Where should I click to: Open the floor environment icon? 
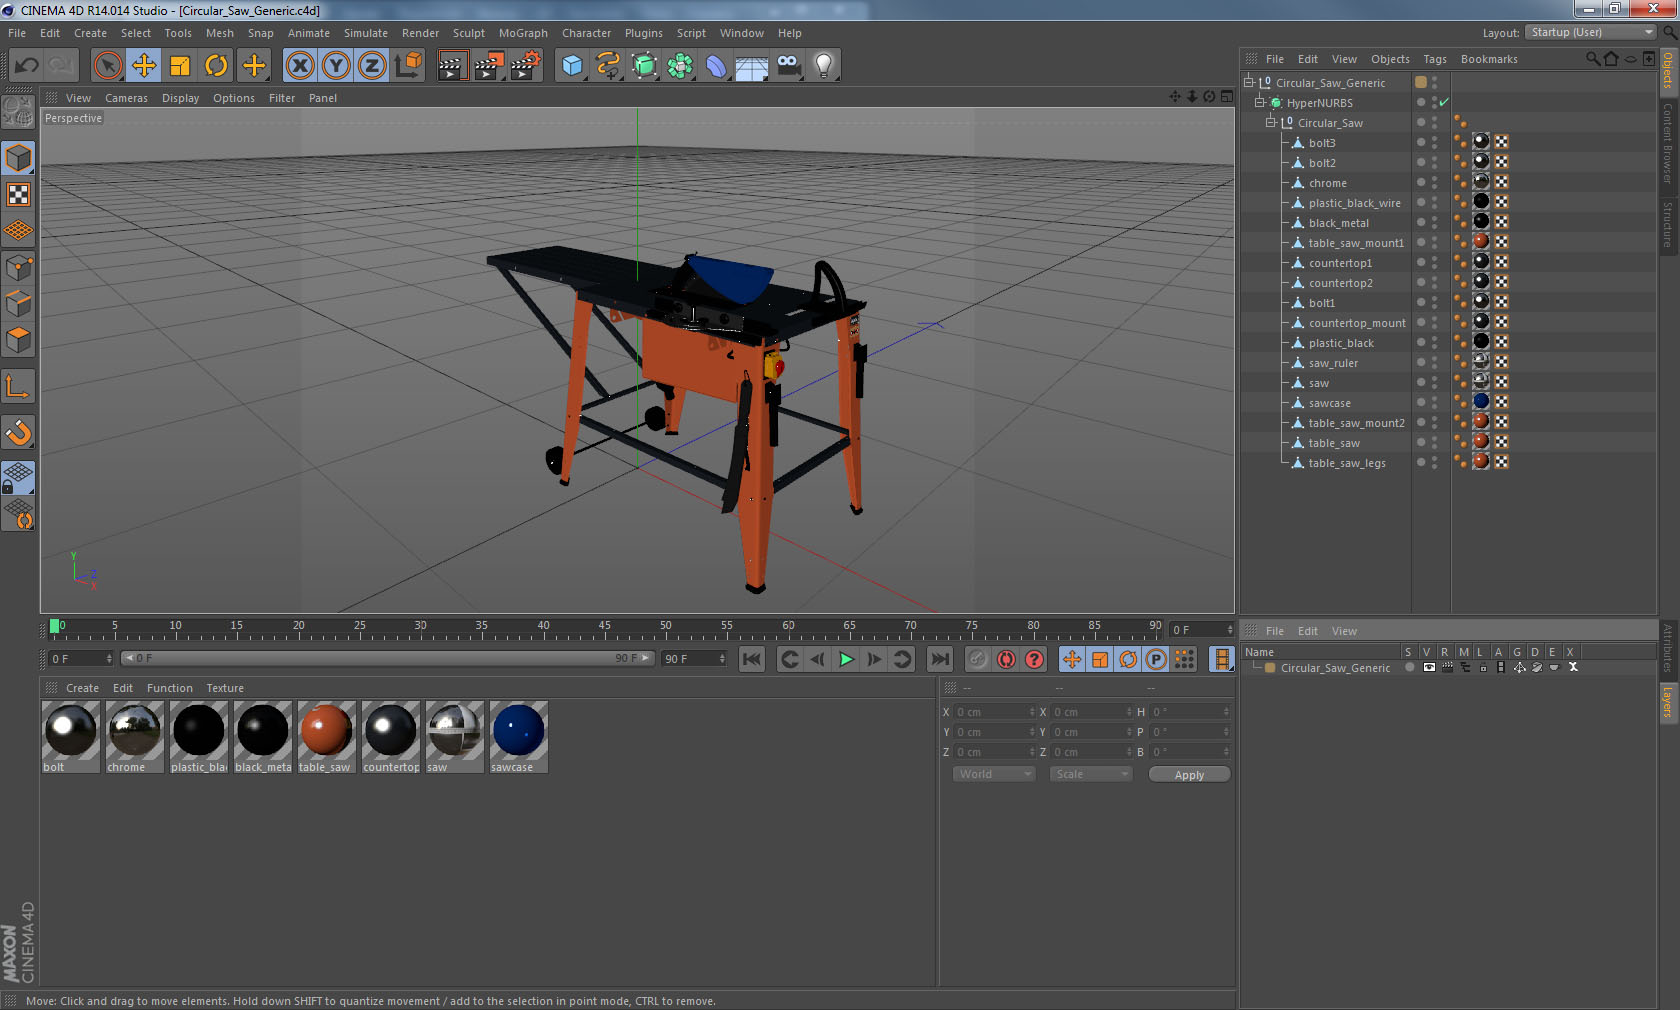(x=752, y=66)
